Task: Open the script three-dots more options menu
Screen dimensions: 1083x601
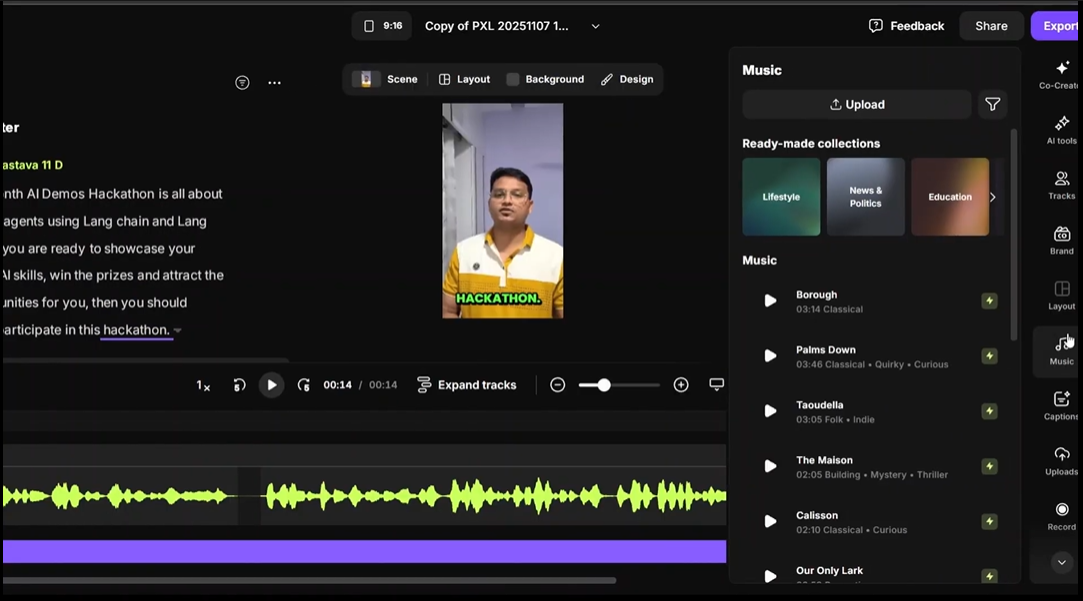Action: click(274, 83)
